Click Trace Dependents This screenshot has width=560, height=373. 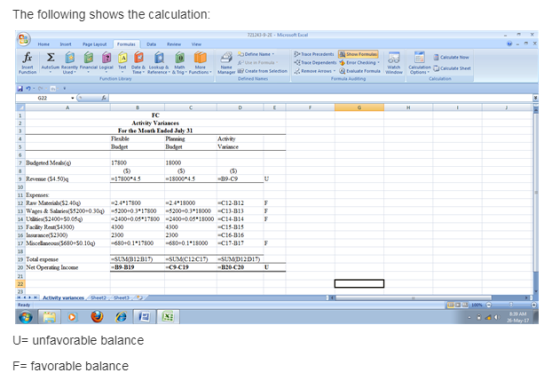[x=315, y=63]
